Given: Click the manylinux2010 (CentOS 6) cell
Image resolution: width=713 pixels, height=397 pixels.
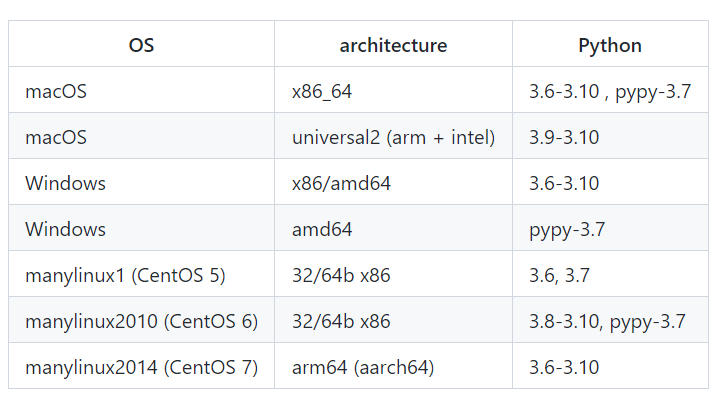Looking at the screenshot, I should coord(141,320).
